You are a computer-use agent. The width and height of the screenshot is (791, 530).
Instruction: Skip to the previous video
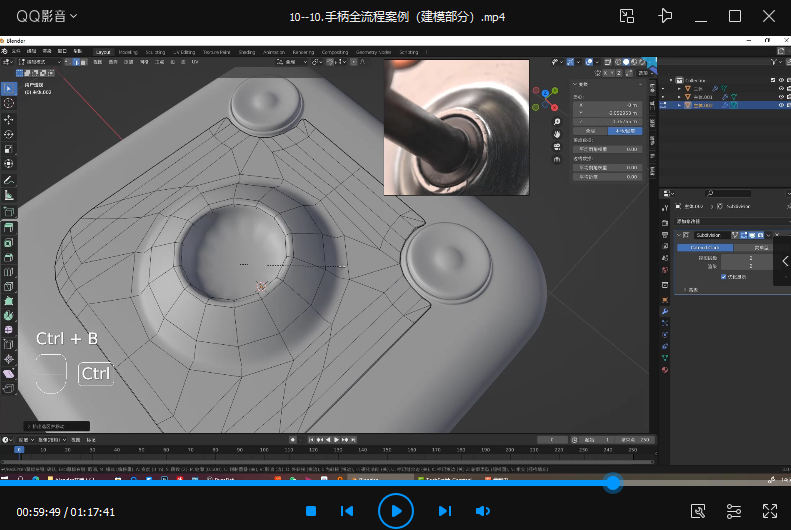pos(347,511)
